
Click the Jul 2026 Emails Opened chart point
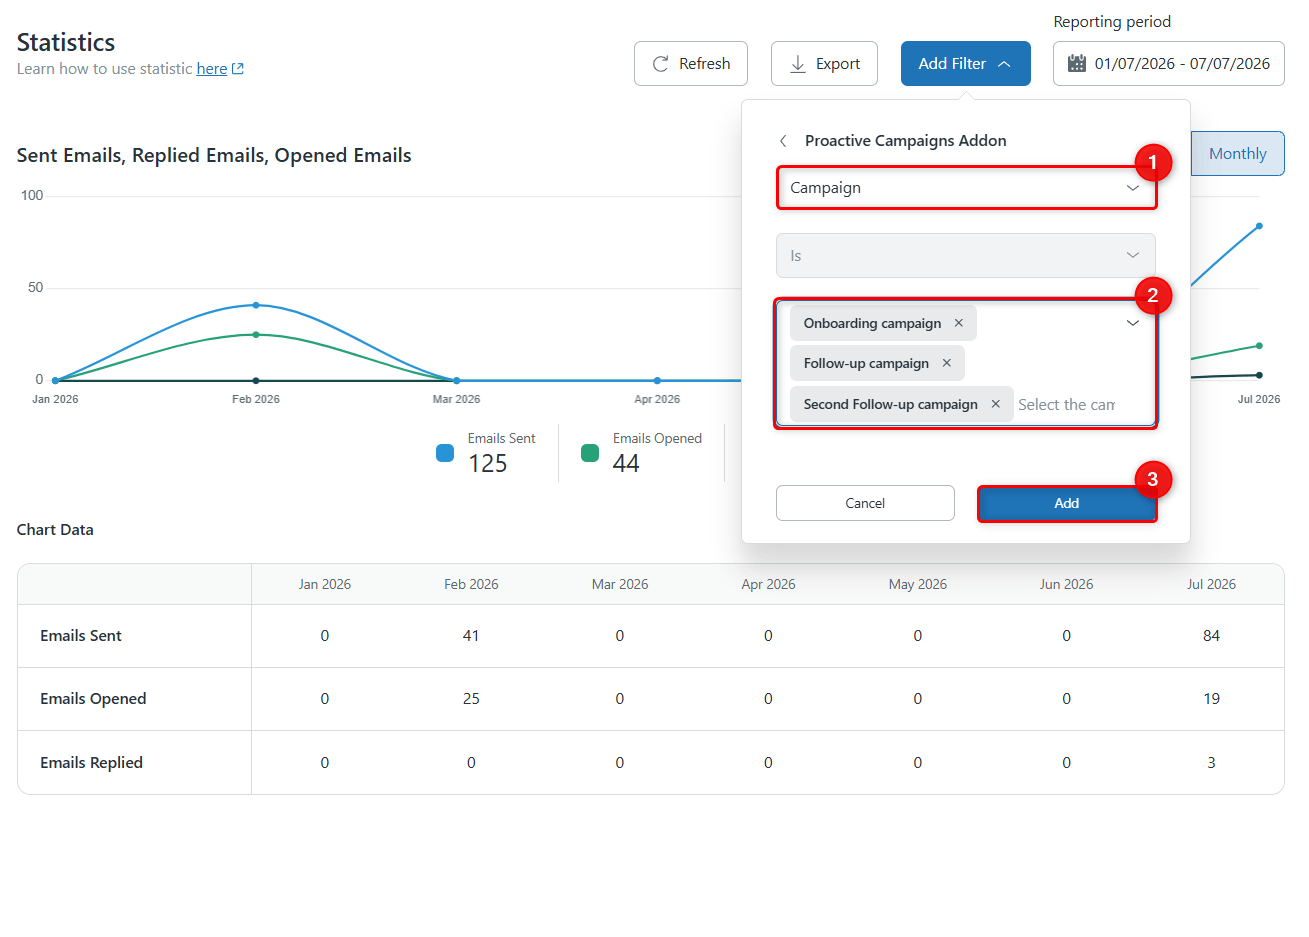[1259, 346]
